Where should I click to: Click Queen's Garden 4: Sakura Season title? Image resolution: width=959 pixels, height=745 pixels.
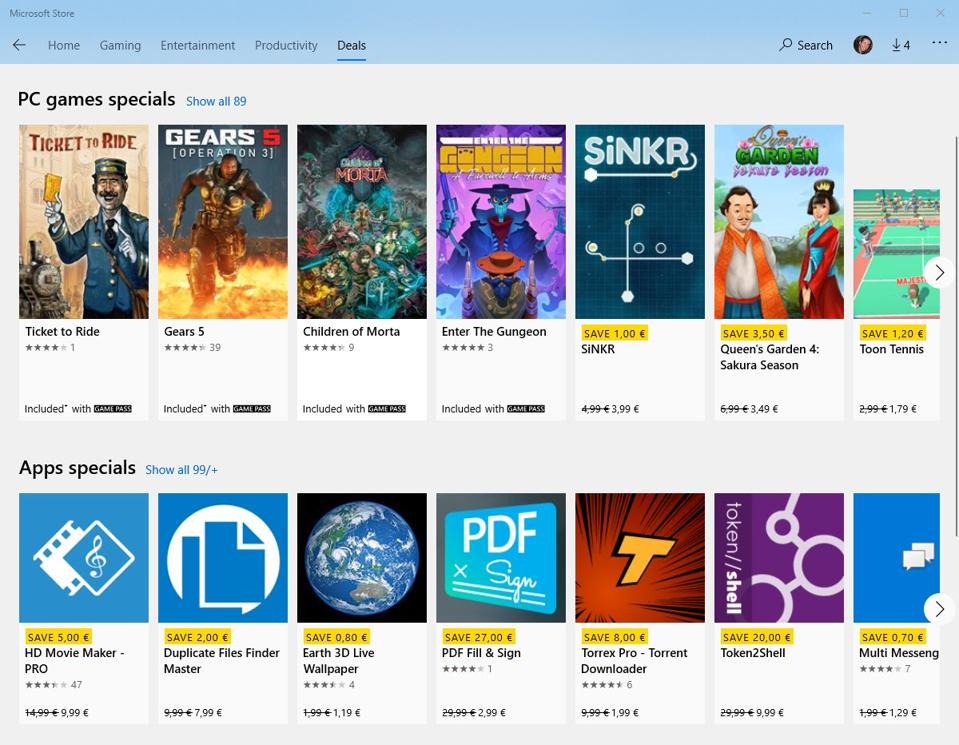tap(769, 357)
